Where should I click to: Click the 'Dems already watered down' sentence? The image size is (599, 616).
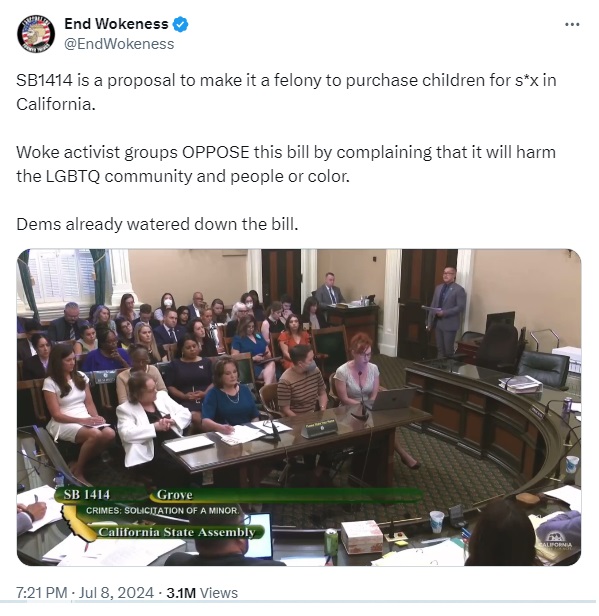click(157, 224)
